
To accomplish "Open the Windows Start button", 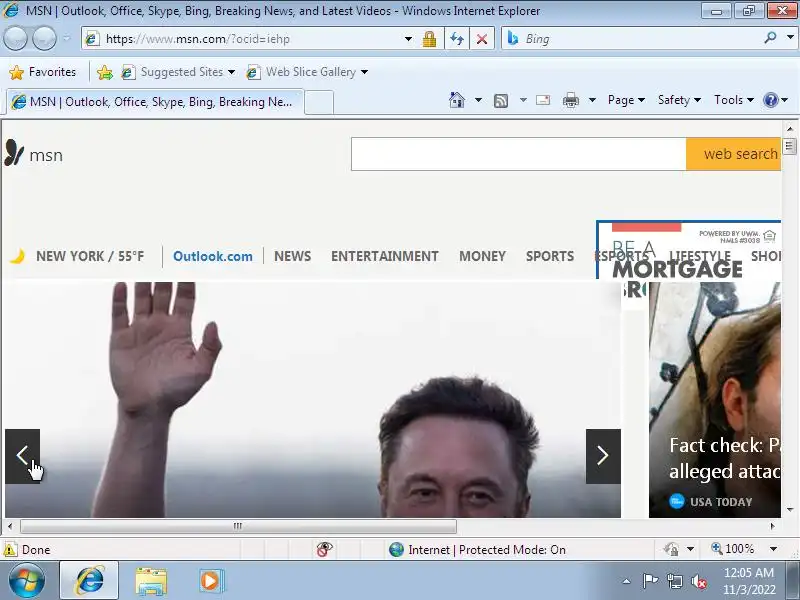I will pyautogui.click(x=27, y=581).
